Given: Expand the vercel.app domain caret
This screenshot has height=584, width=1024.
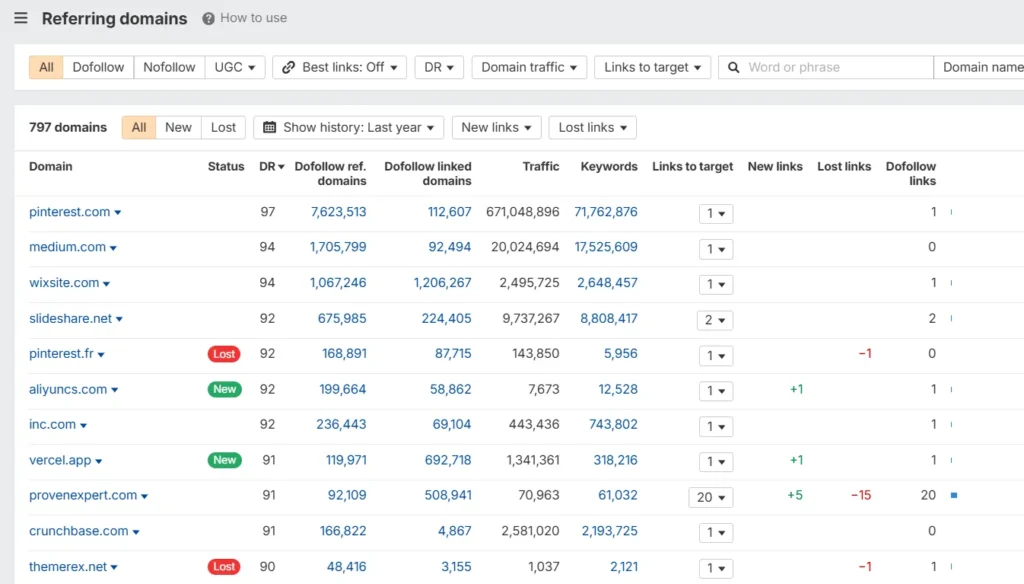Looking at the screenshot, I should [99, 461].
